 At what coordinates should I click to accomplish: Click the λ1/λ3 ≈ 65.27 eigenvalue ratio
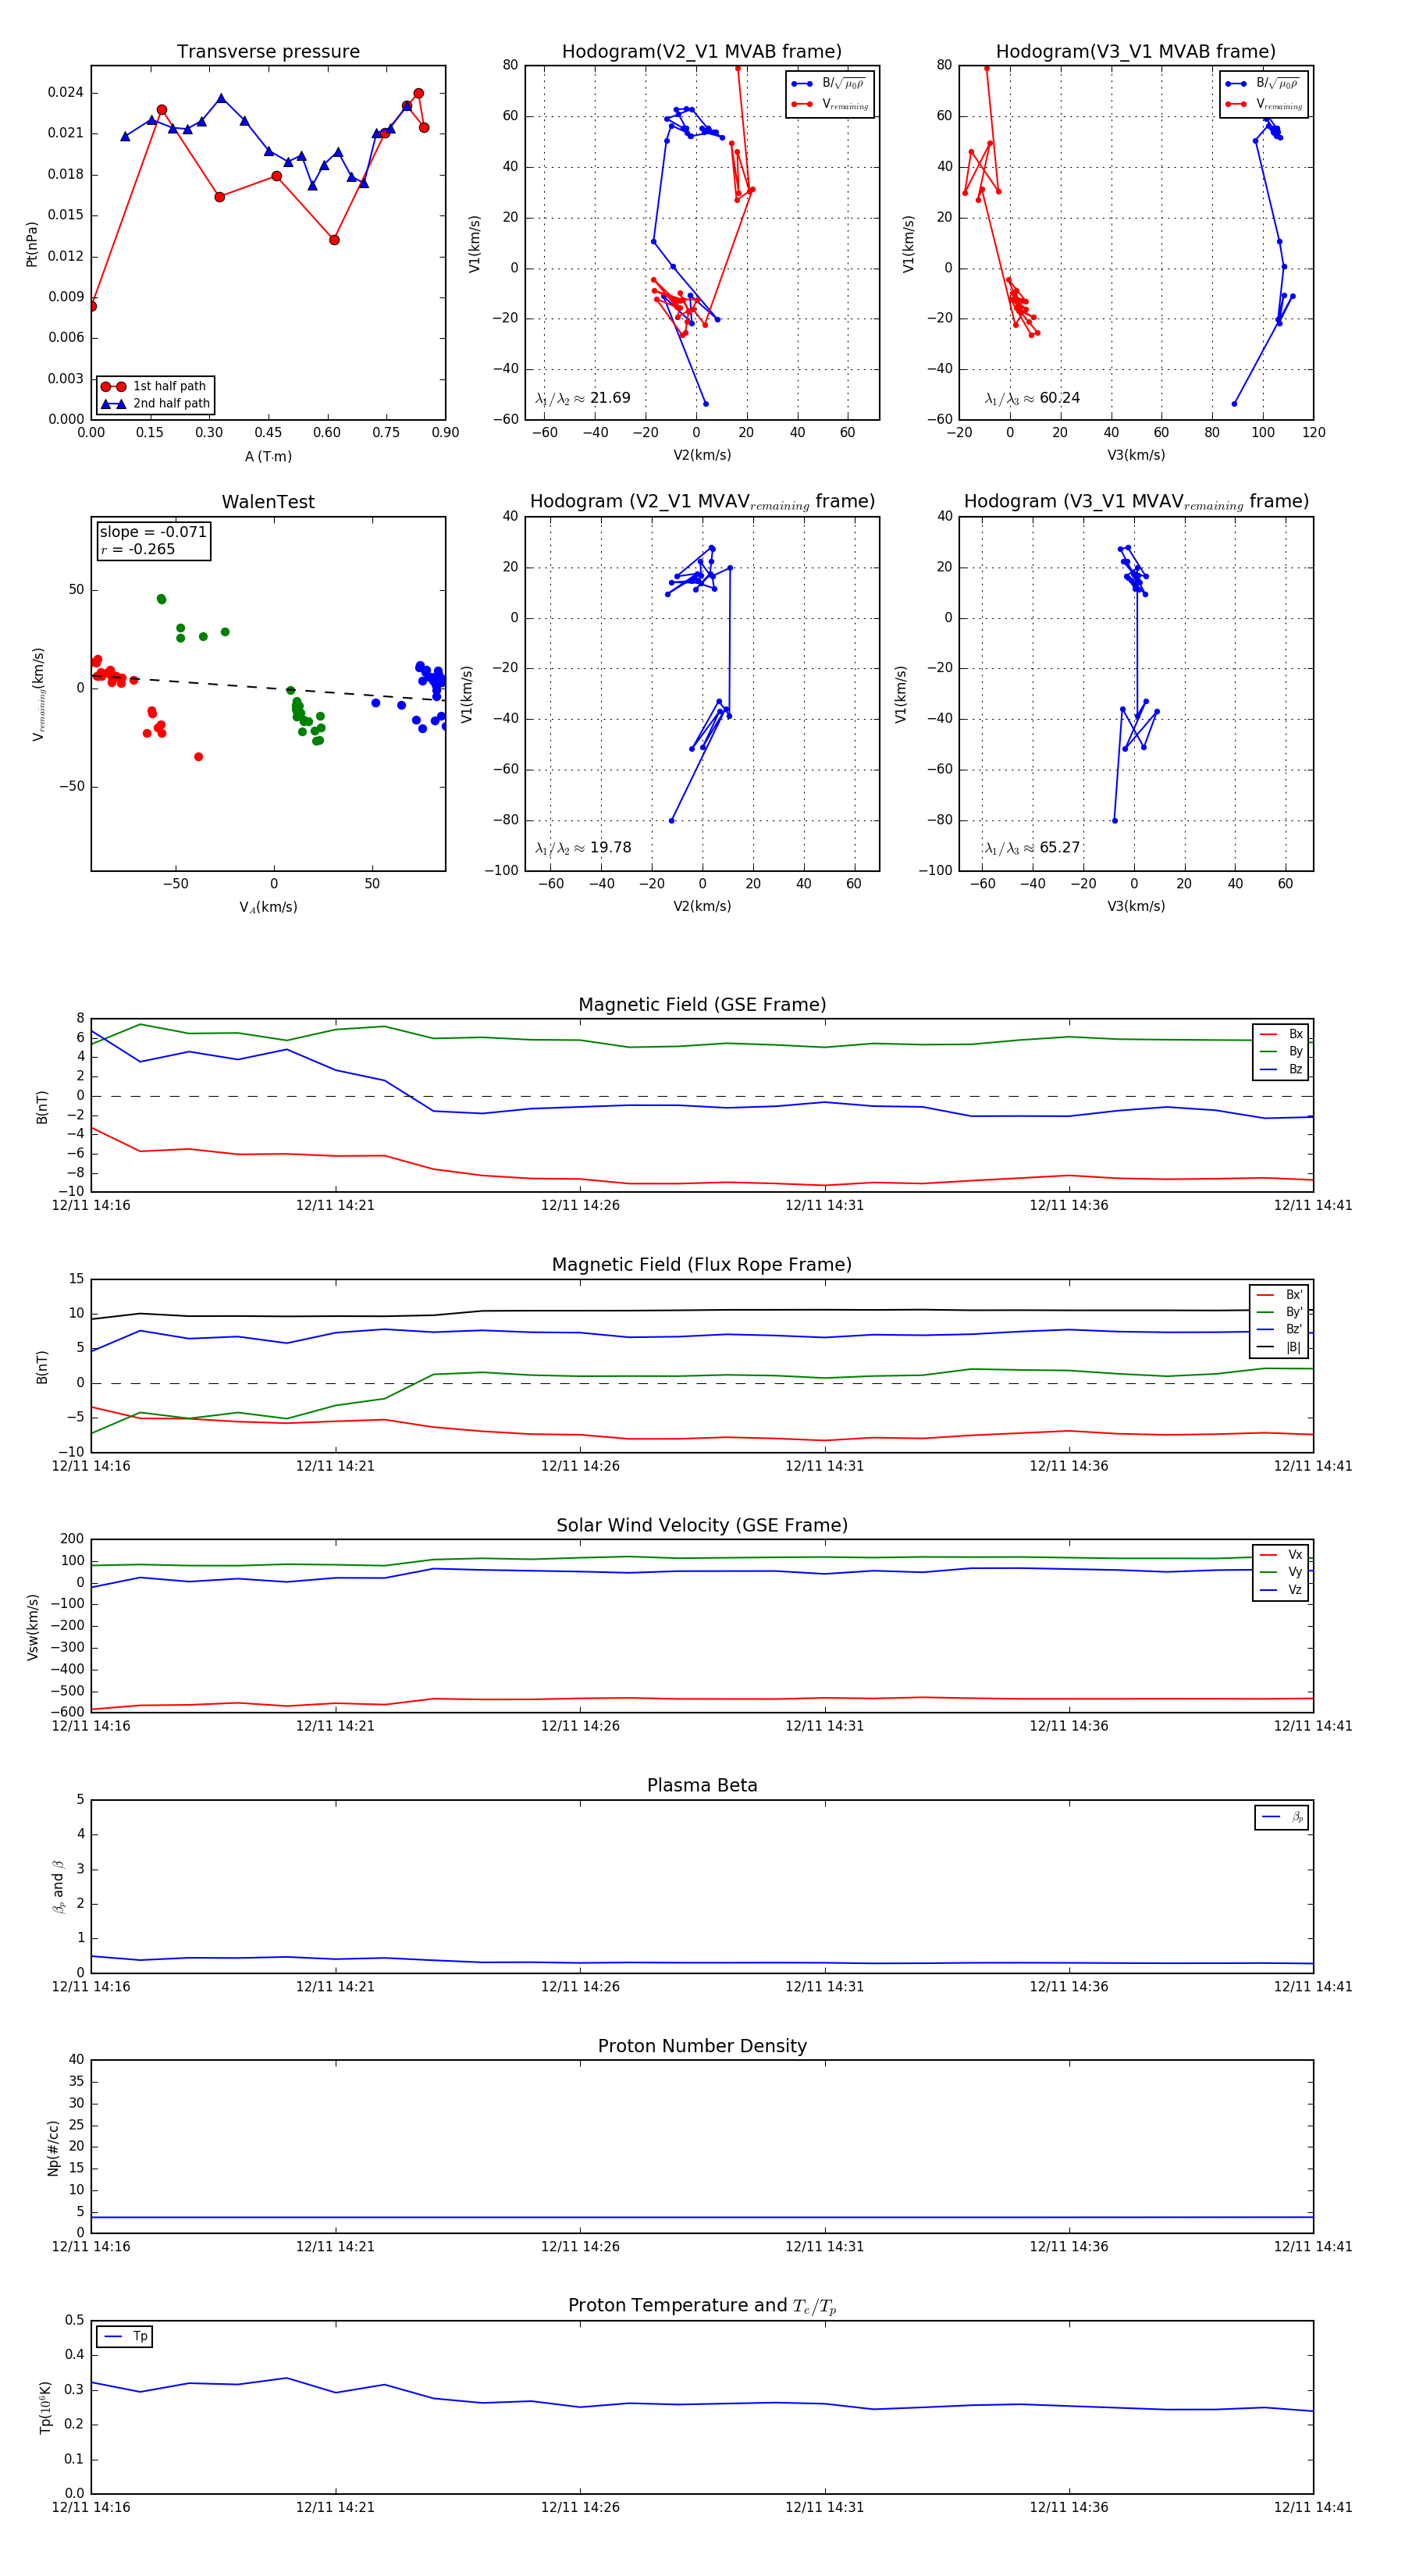point(1032,848)
